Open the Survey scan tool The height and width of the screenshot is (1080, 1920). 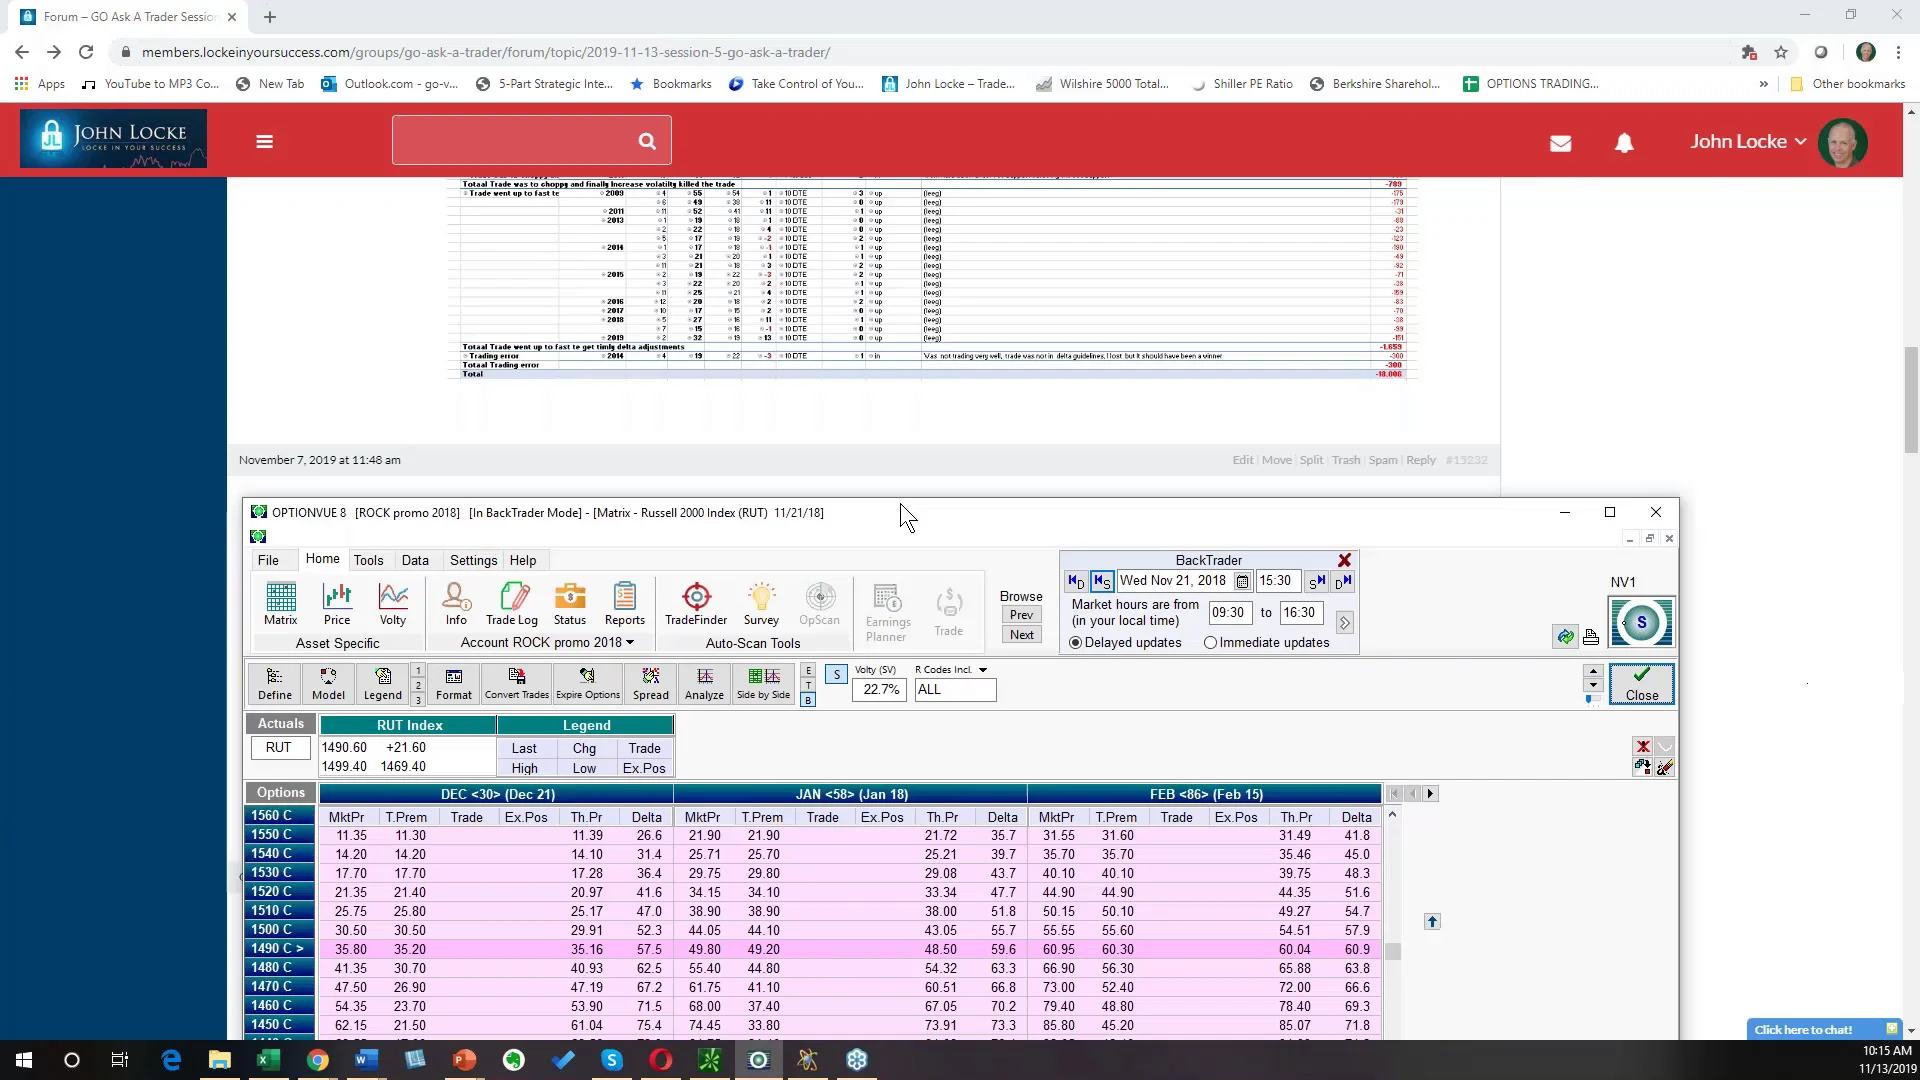tap(761, 604)
